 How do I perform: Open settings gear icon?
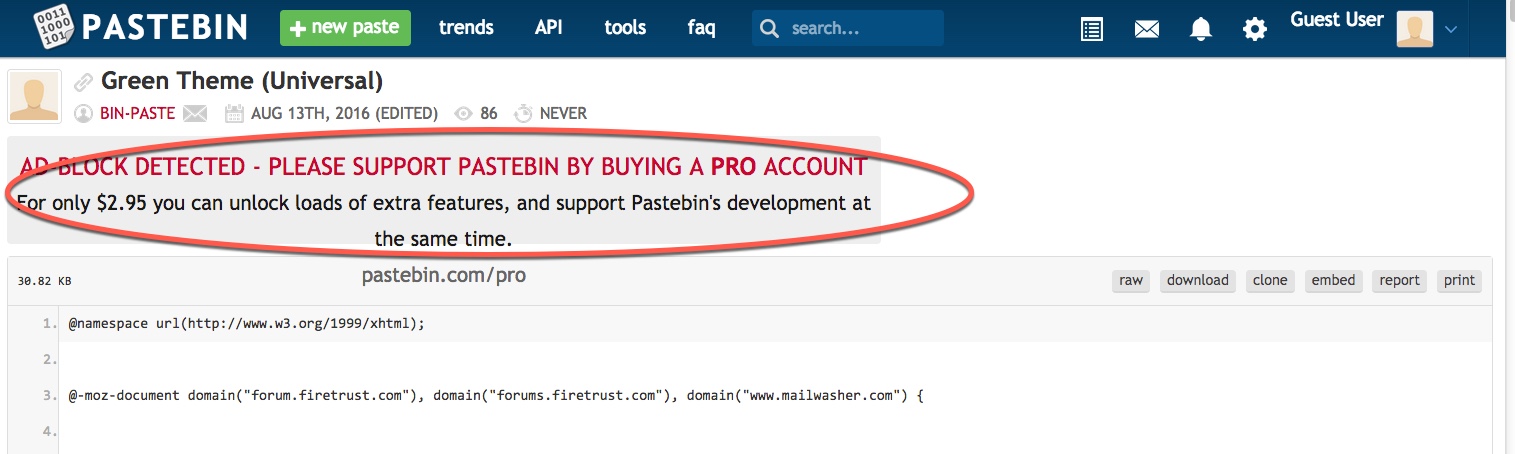[1254, 29]
